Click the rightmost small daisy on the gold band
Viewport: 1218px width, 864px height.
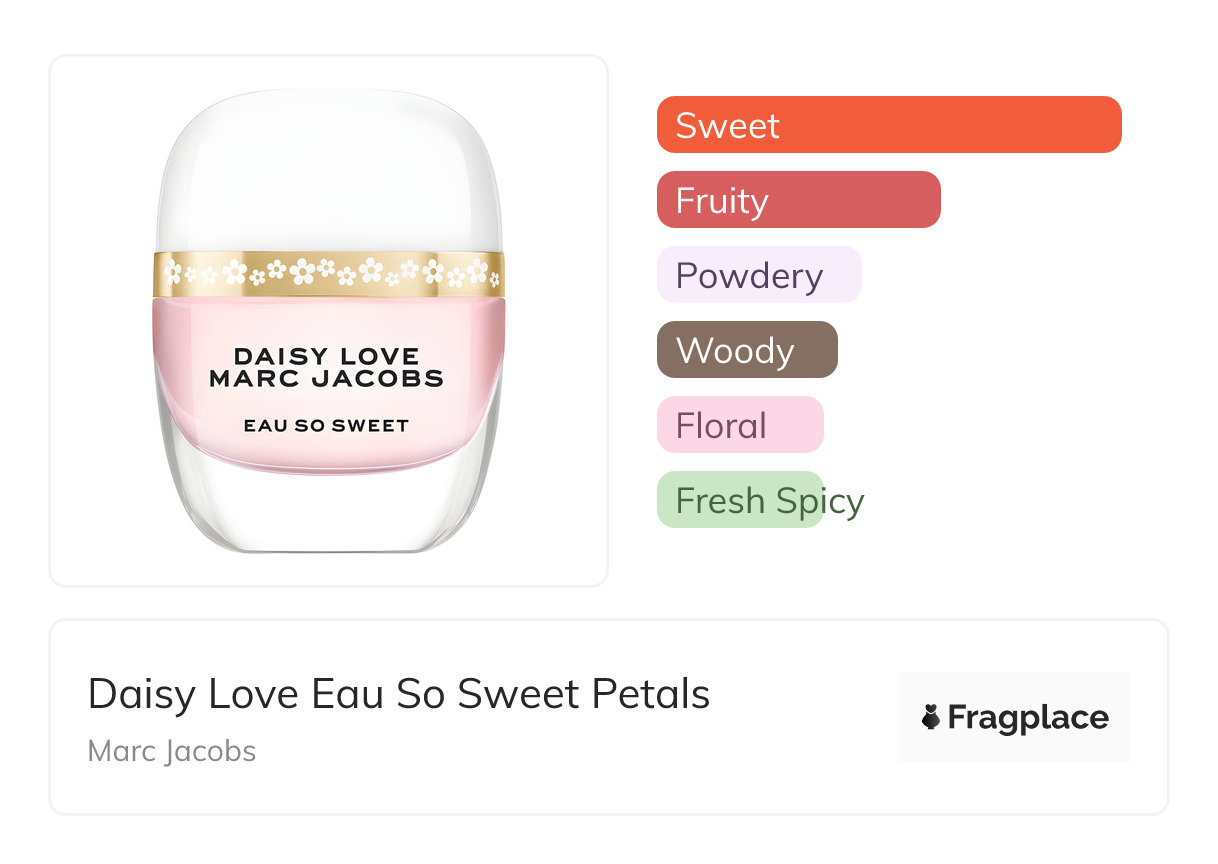495,277
